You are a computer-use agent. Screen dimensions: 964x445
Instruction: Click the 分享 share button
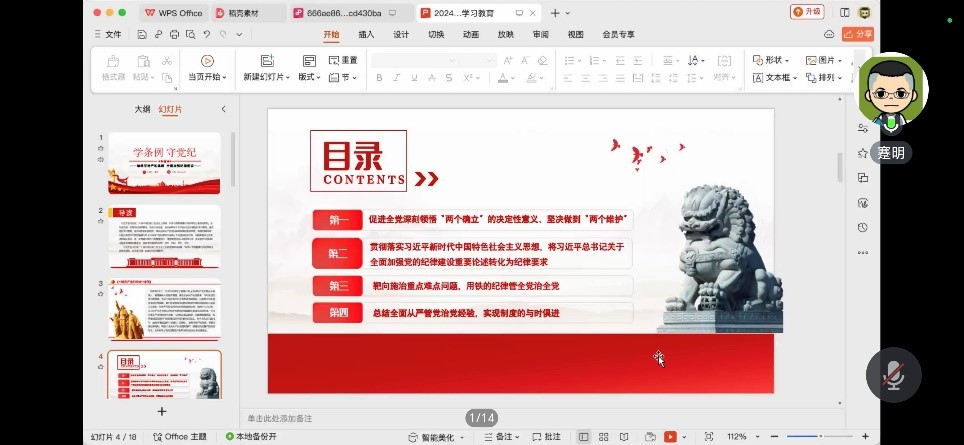(x=857, y=34)
